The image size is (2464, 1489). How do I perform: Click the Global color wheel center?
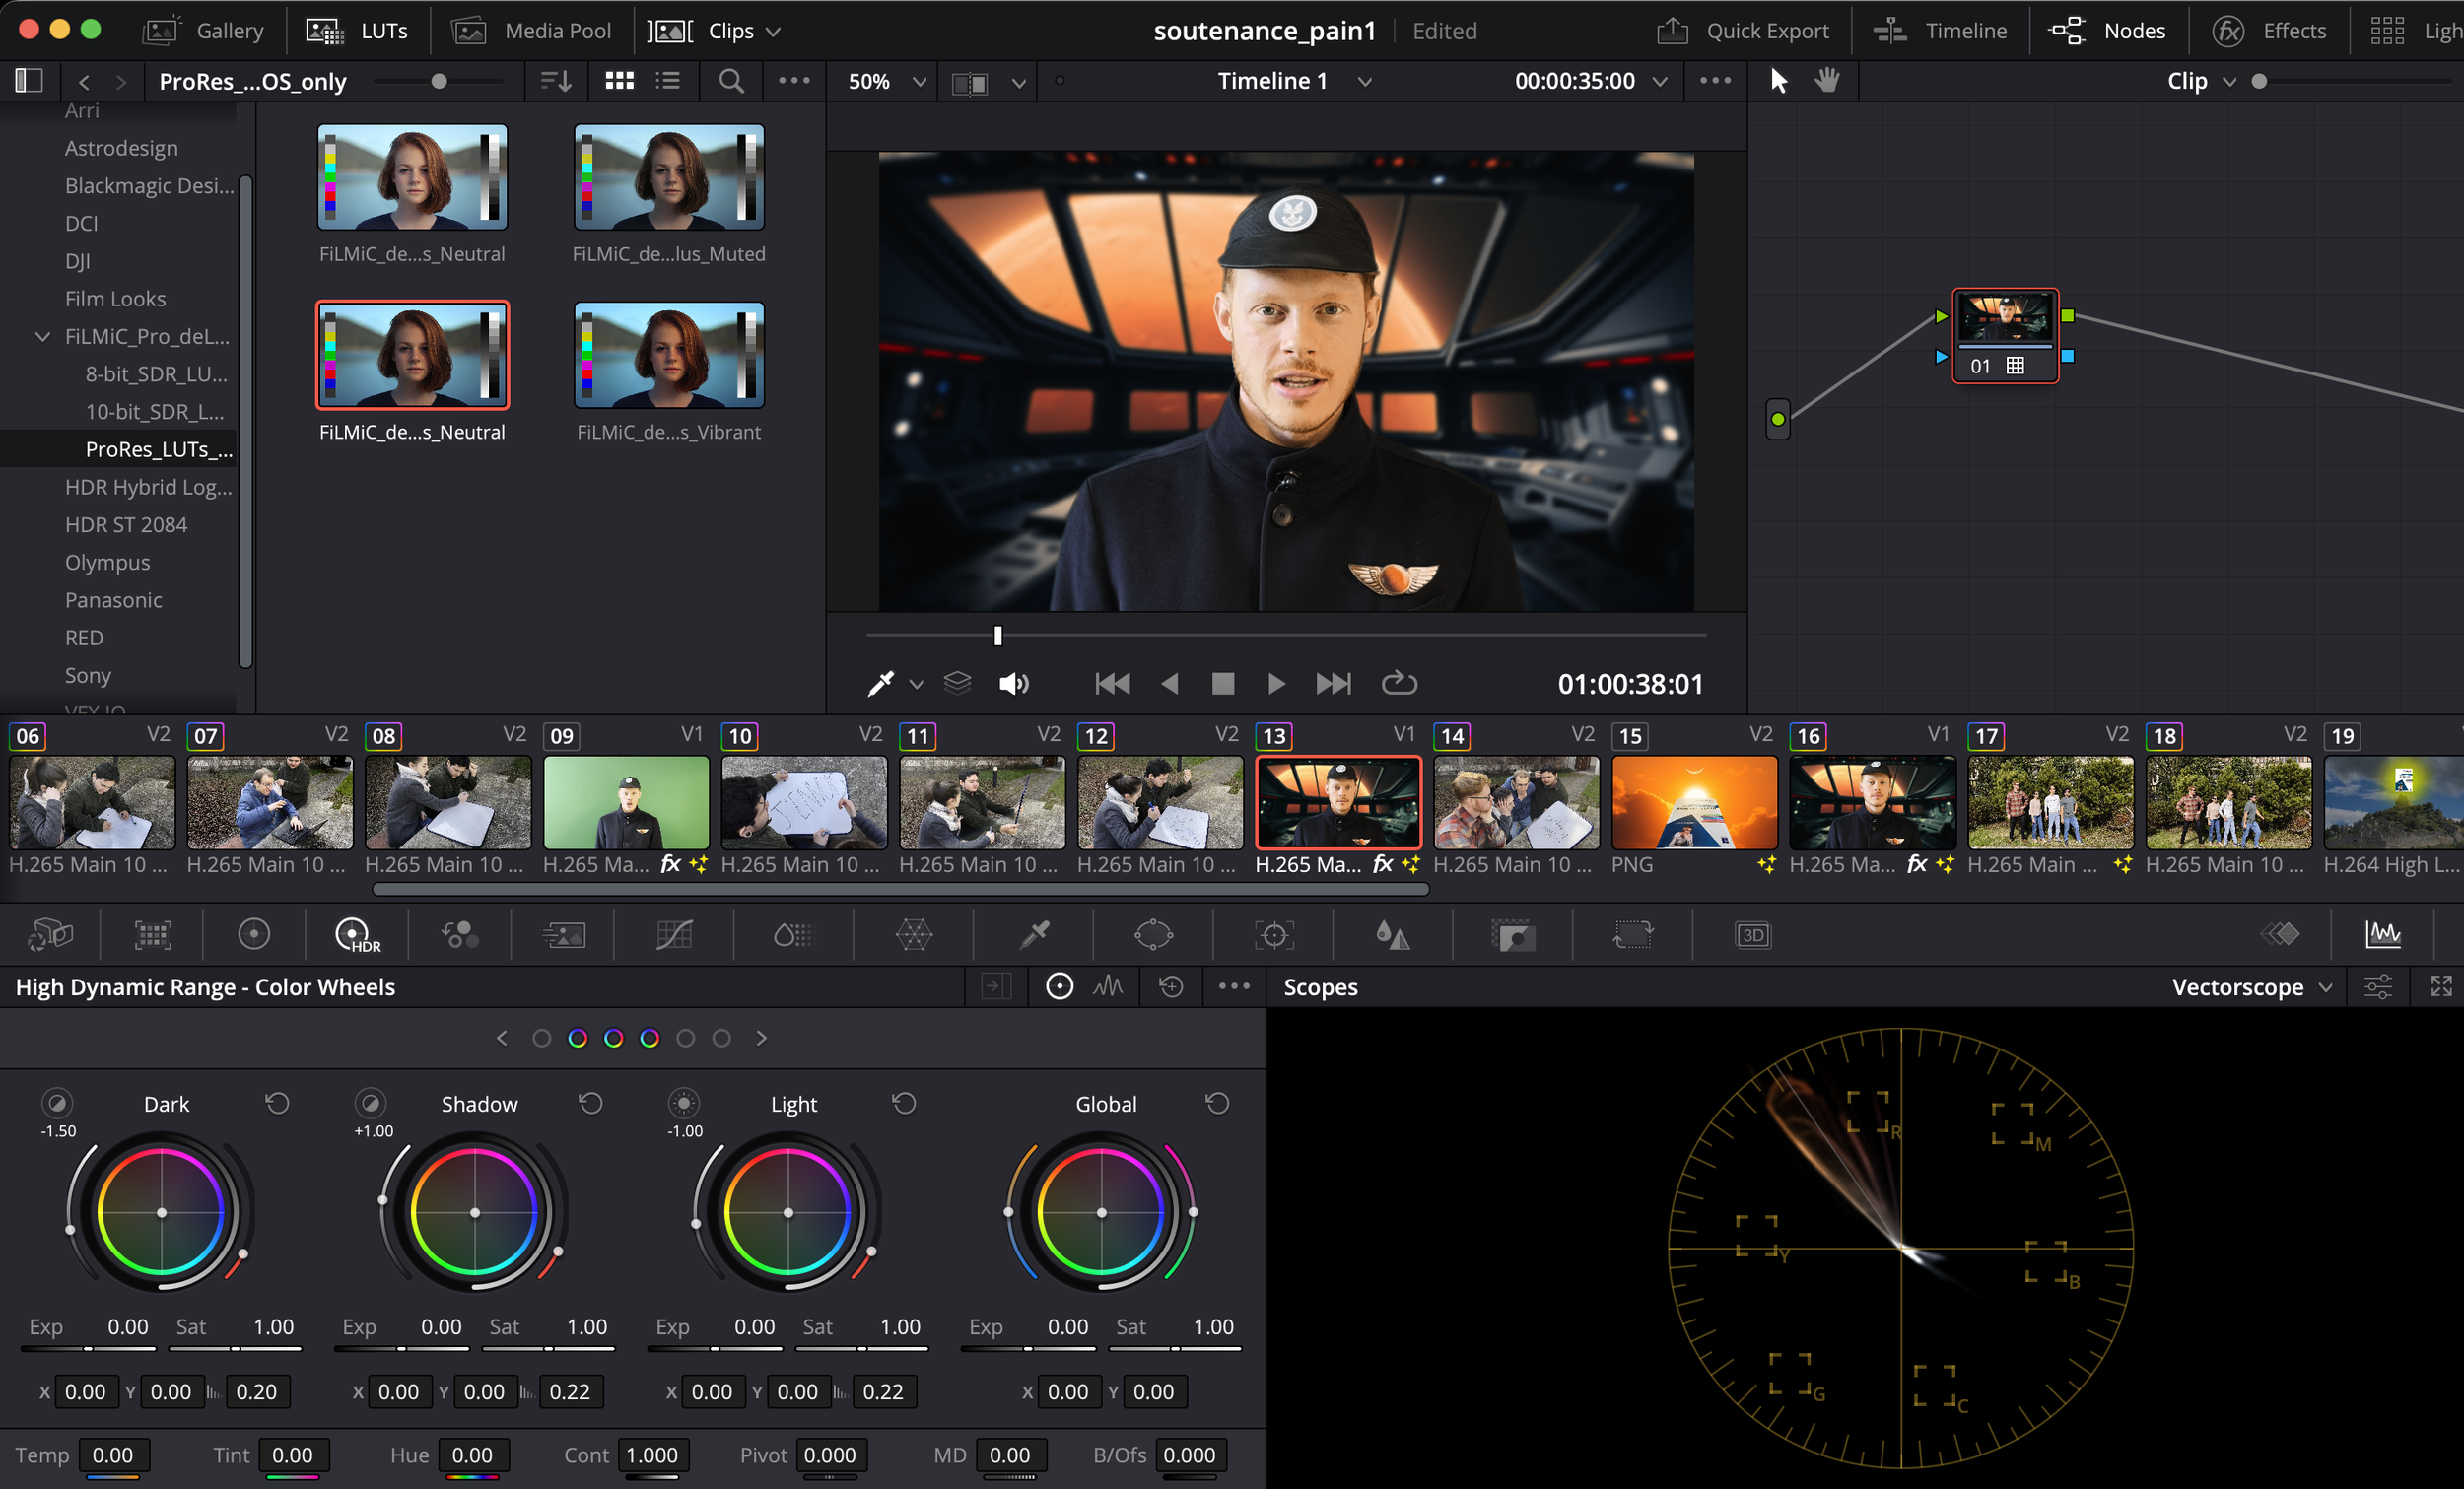point(1101,1213)
